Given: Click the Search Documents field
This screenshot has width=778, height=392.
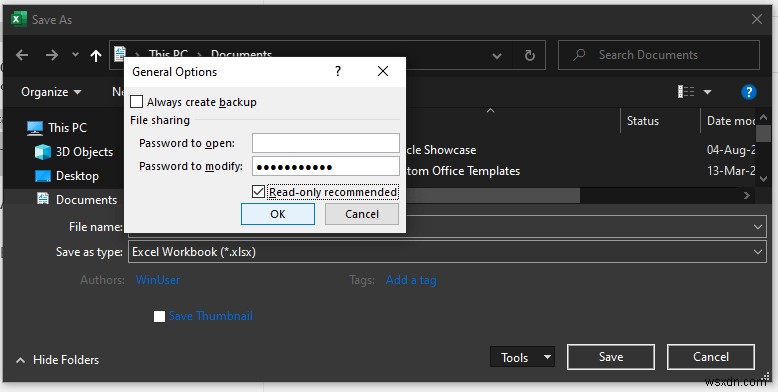Looking at the screenshot, I should click(659, 55).
